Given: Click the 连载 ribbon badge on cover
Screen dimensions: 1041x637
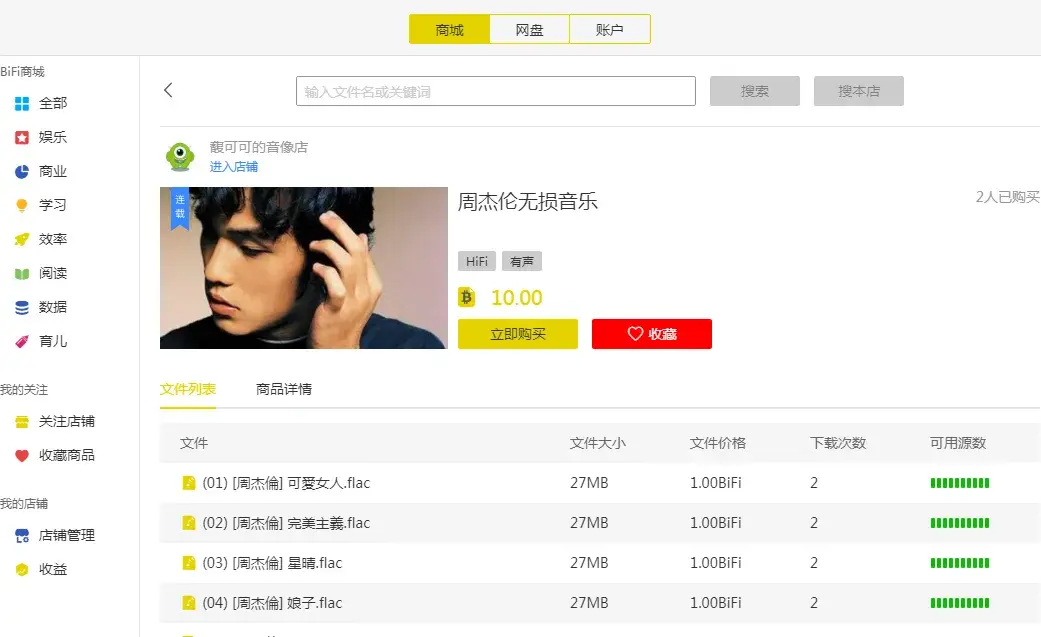Looking at the screenshot, I should (x=180, y=208).
